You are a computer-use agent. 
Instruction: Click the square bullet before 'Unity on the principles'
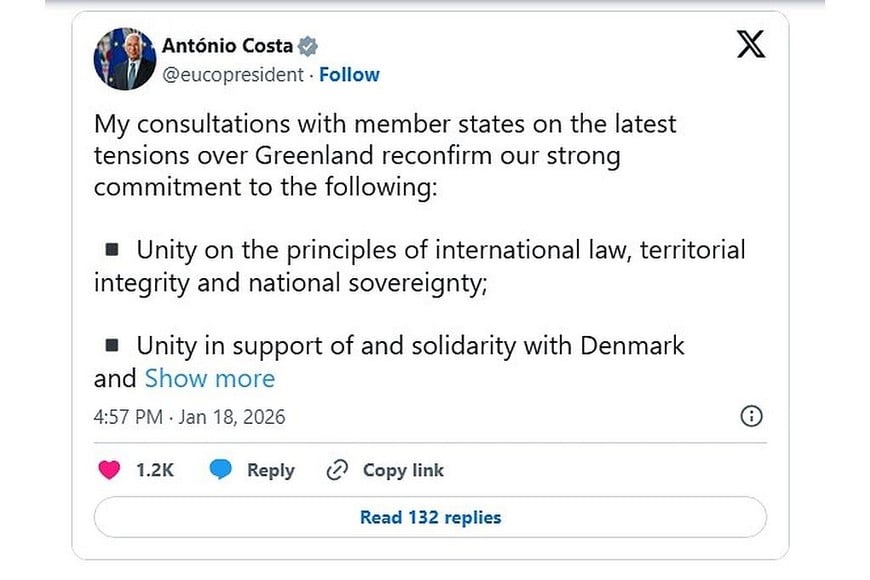coord(113,248)
